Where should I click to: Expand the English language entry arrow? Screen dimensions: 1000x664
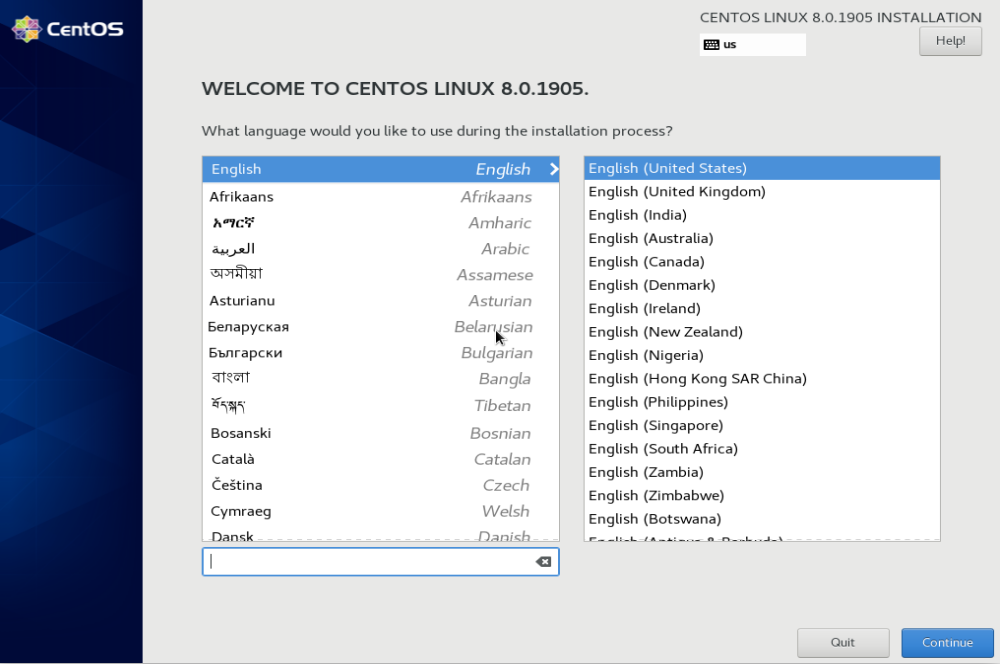click(556, 169)
